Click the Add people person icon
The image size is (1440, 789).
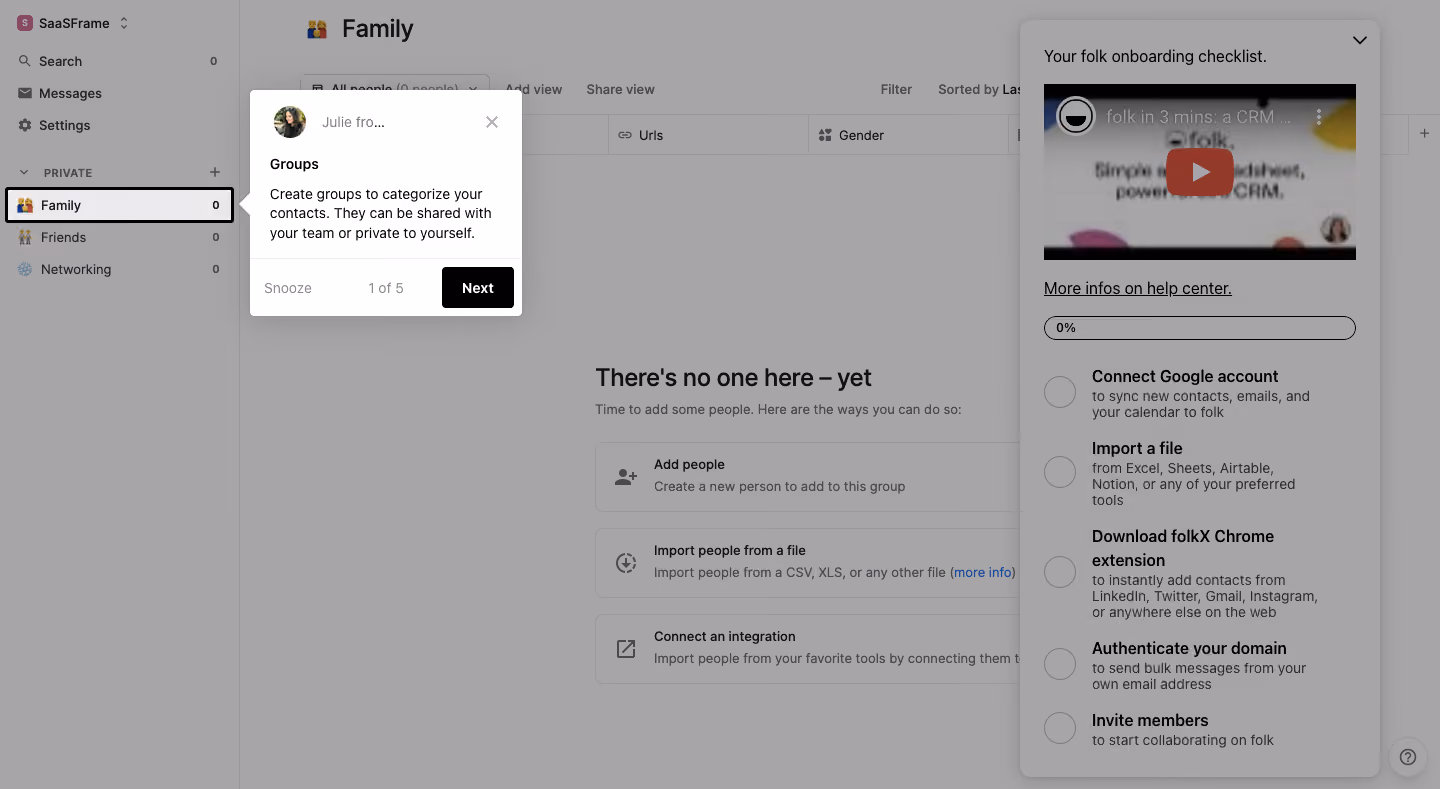(x=626, y=477)
